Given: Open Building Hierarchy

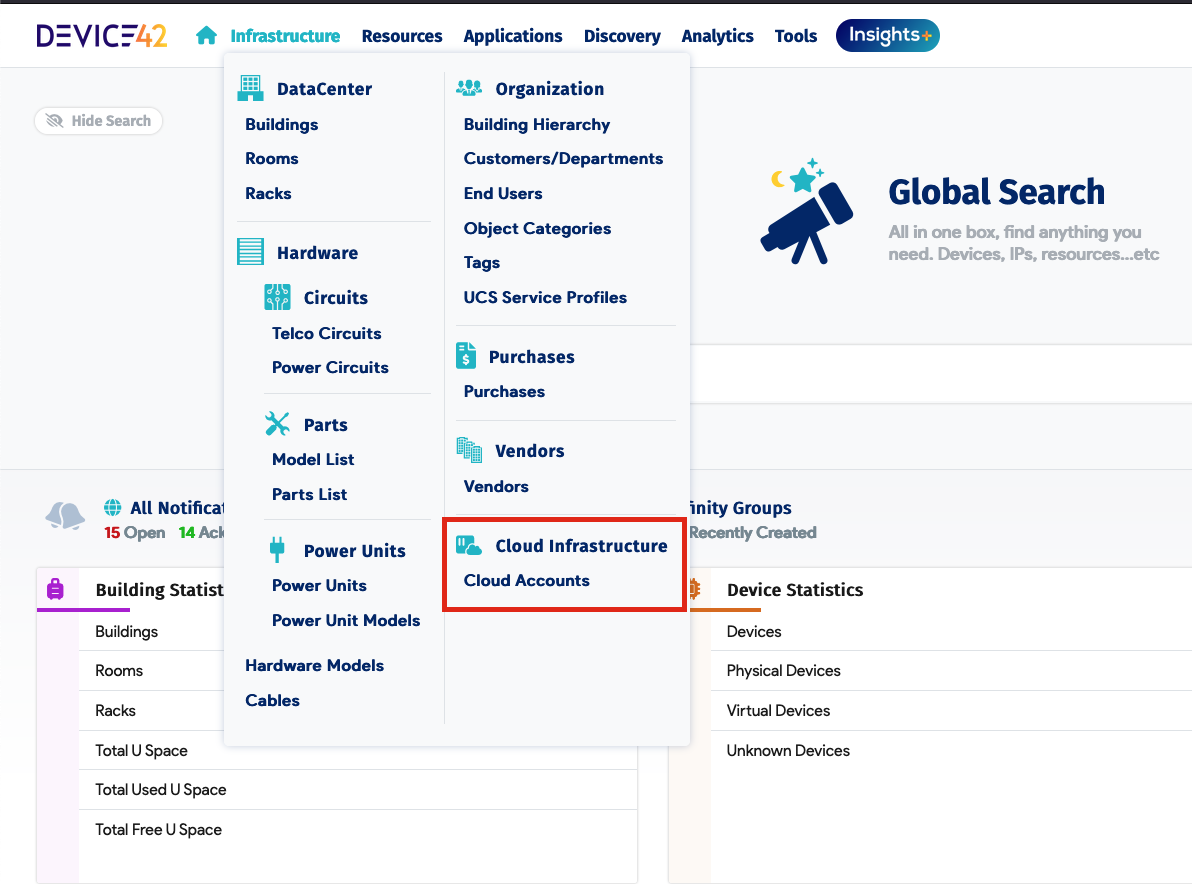Looking at the screenshot, I should [x=537, y=125].
